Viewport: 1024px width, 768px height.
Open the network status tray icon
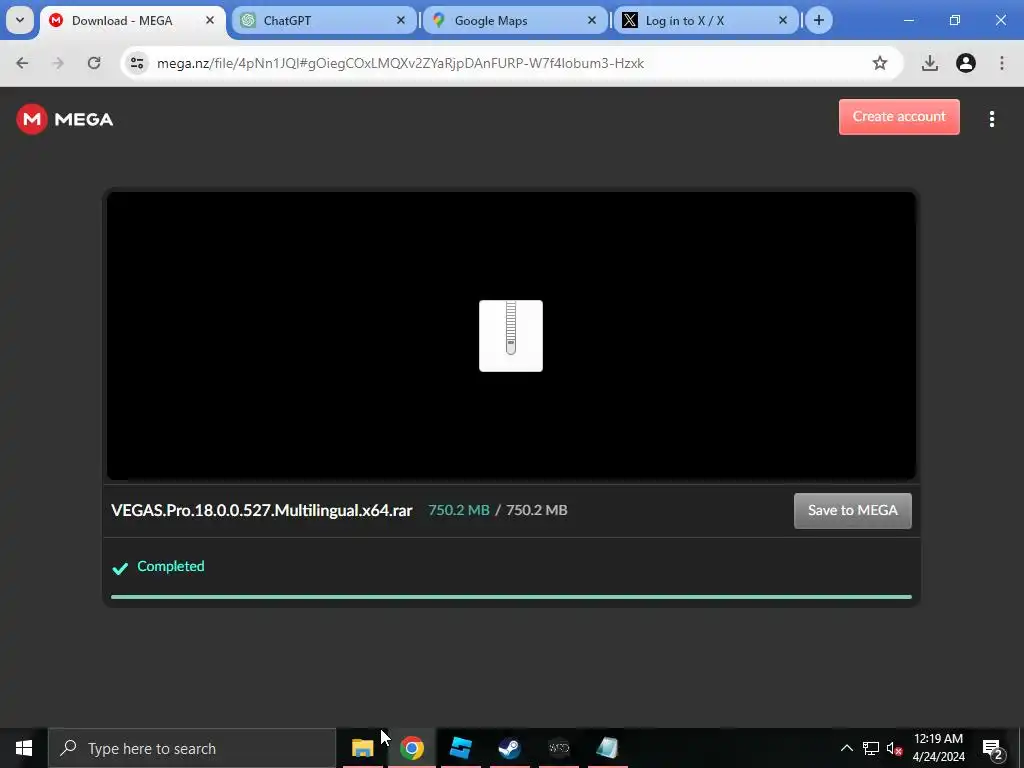point(871,748)
